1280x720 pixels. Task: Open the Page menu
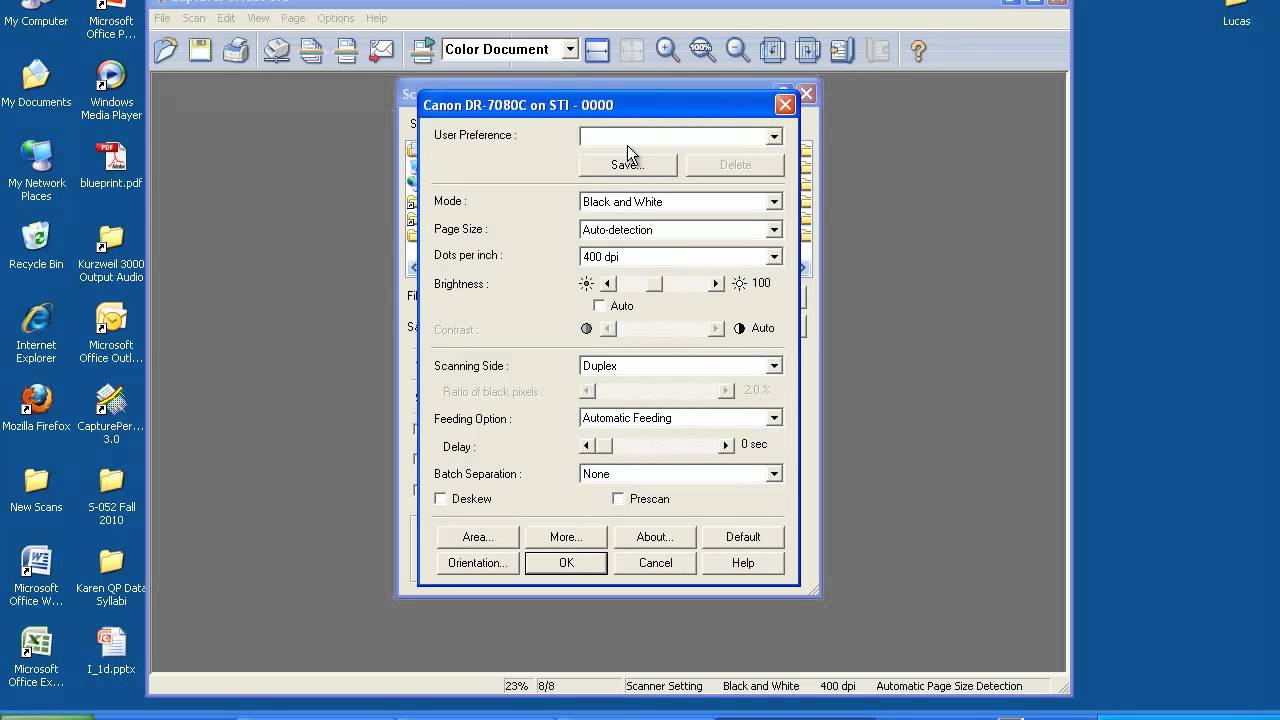[x=293, y=18]
